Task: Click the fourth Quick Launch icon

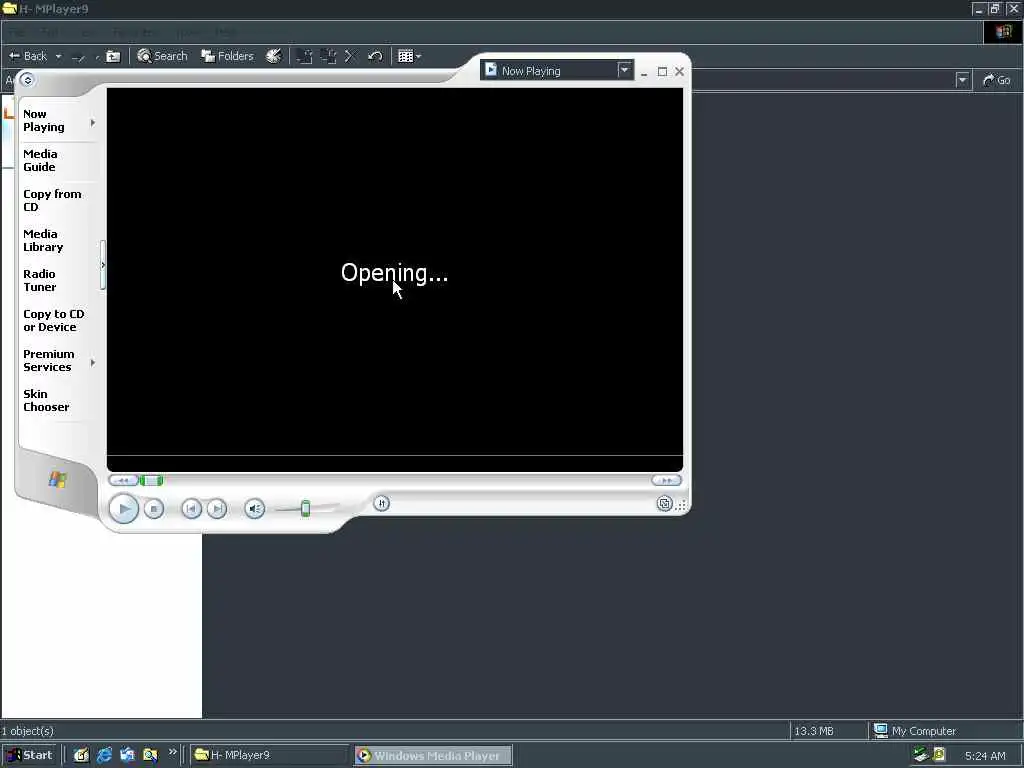Action: click(150, 755)
